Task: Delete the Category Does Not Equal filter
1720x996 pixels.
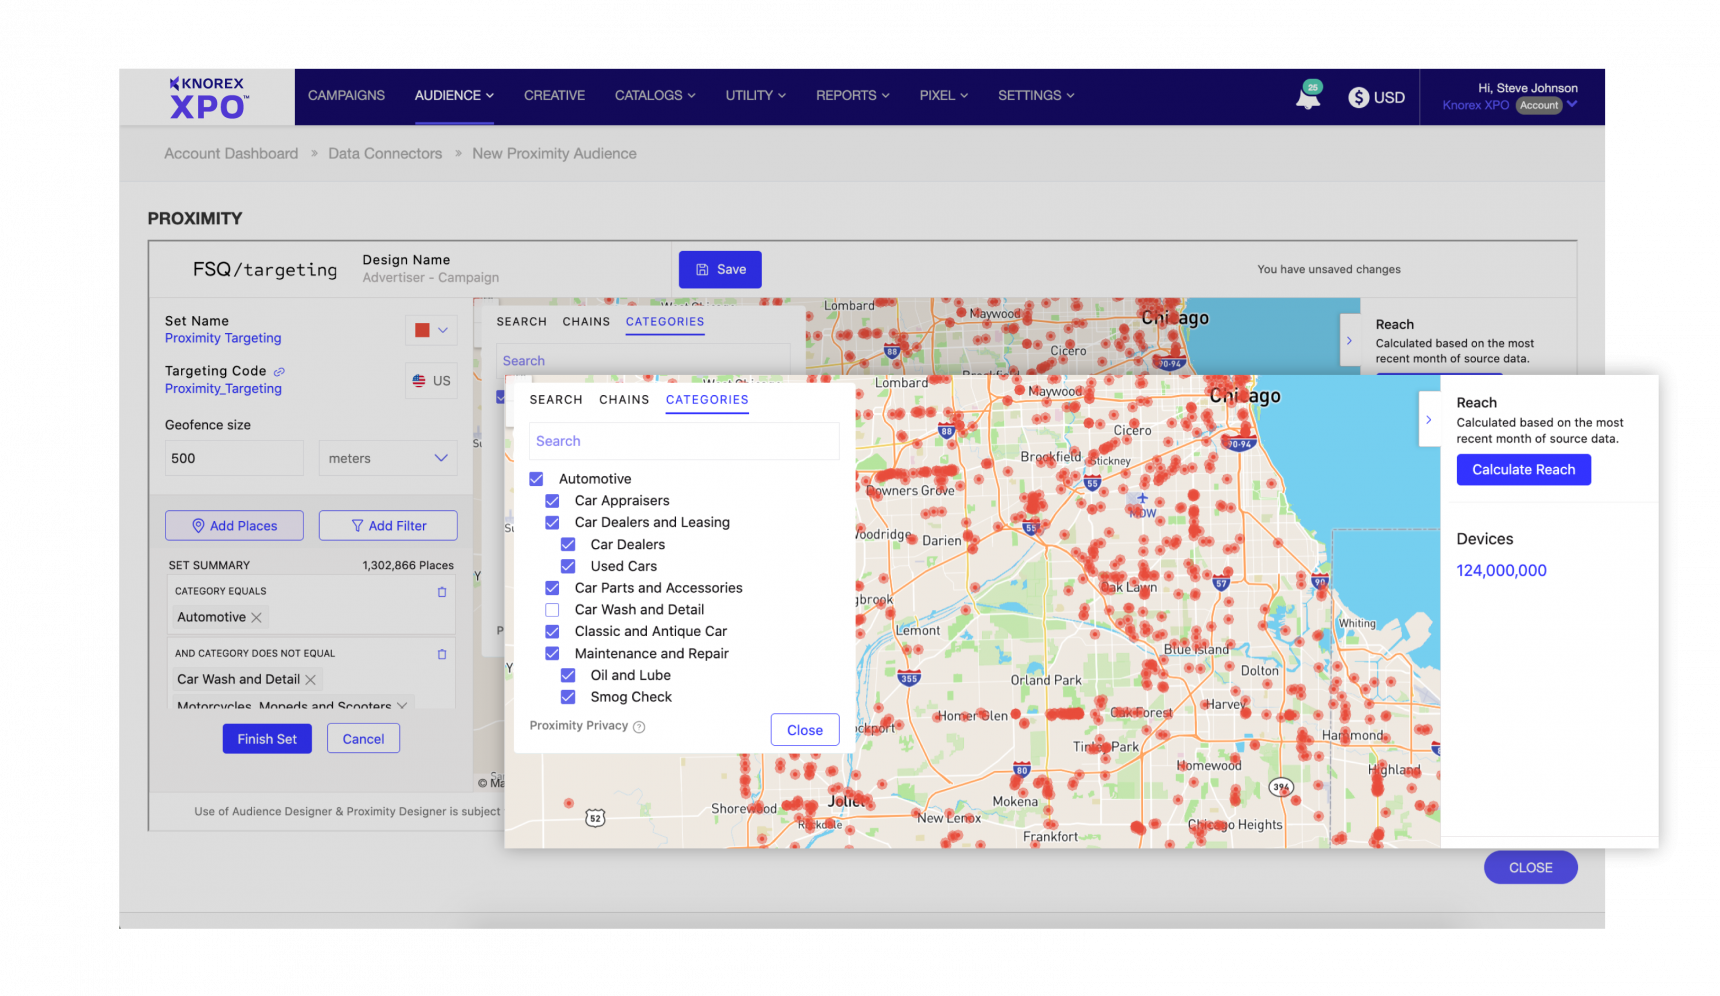Action: [442, 654]
